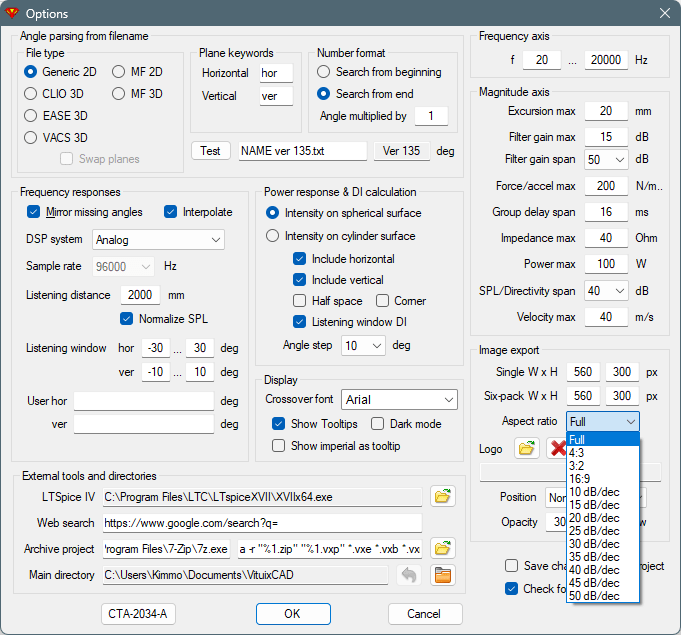Click the Cancel button
This screenshot has width=681, height=635.
[425, 614]
